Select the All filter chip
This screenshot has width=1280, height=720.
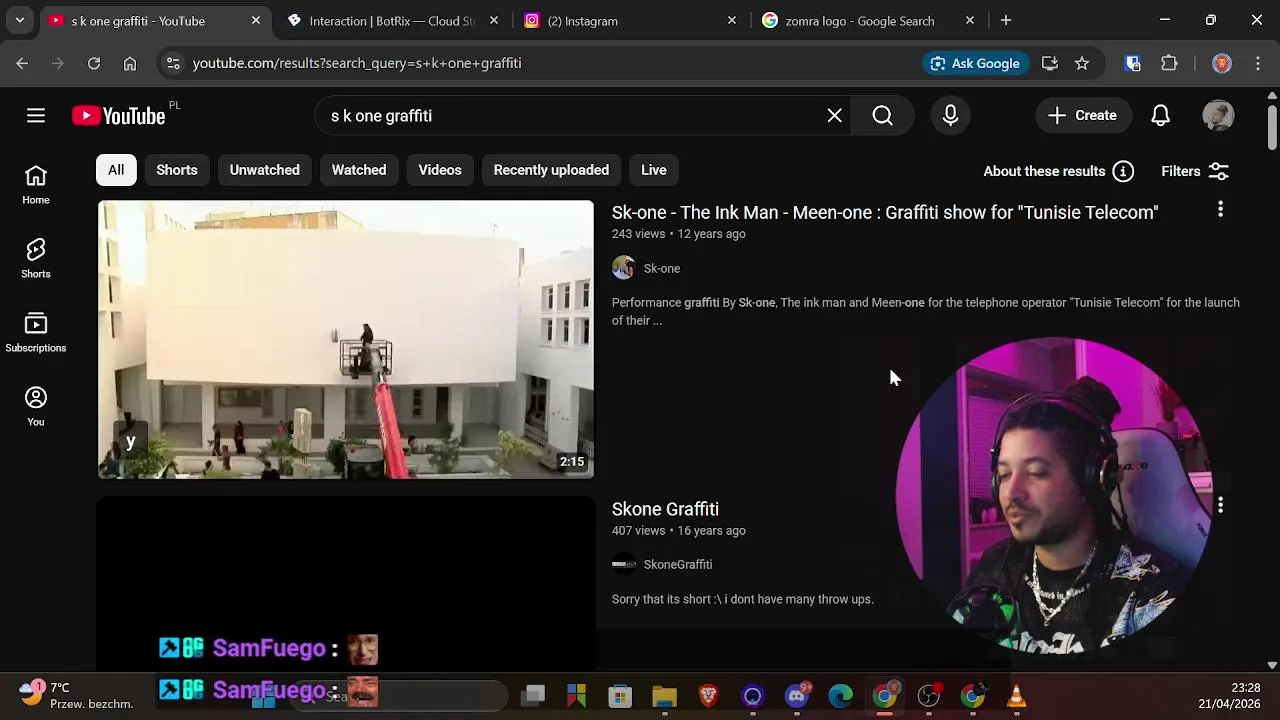[116, 170]
